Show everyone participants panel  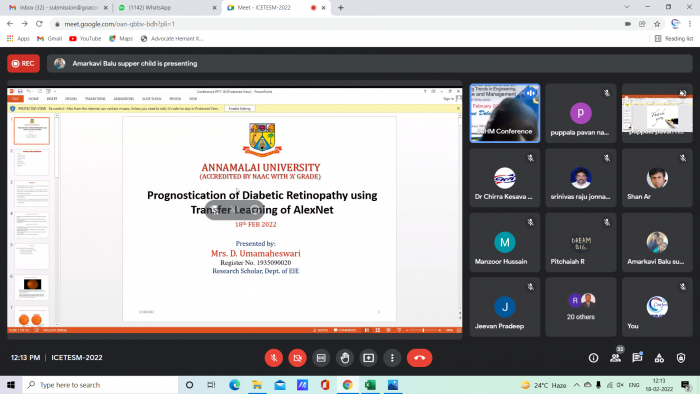pyautogui.click(x=616, y=358)
